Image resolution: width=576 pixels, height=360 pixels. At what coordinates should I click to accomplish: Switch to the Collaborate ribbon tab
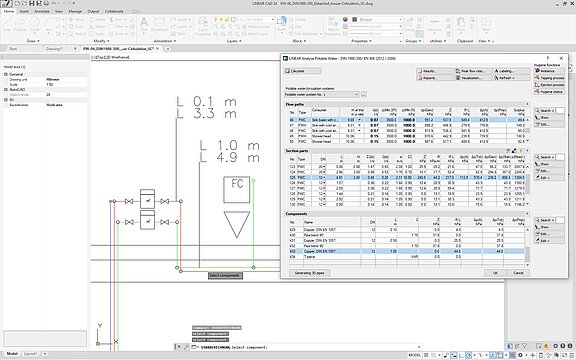click(114, 11)
